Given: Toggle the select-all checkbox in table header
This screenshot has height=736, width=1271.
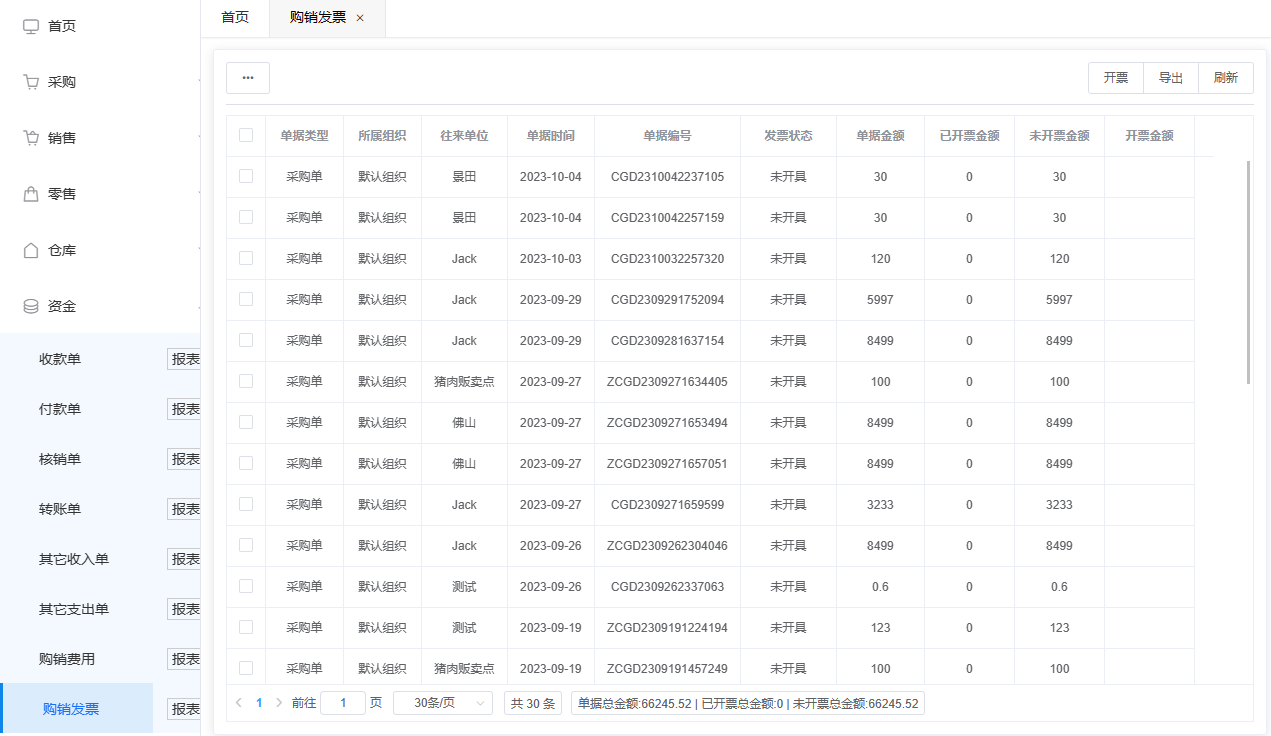Looking at the screenshot, I should click(x=246, y=135).
